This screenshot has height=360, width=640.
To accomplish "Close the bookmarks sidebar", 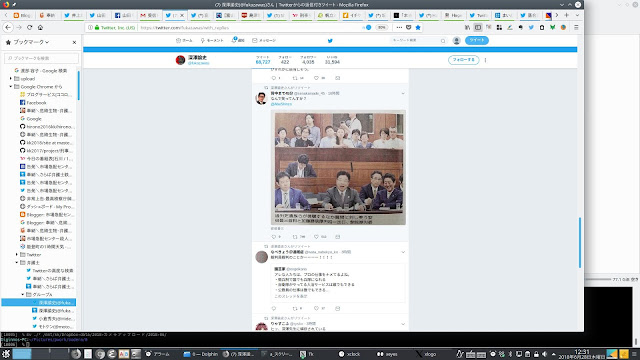I will click(74, 42).
